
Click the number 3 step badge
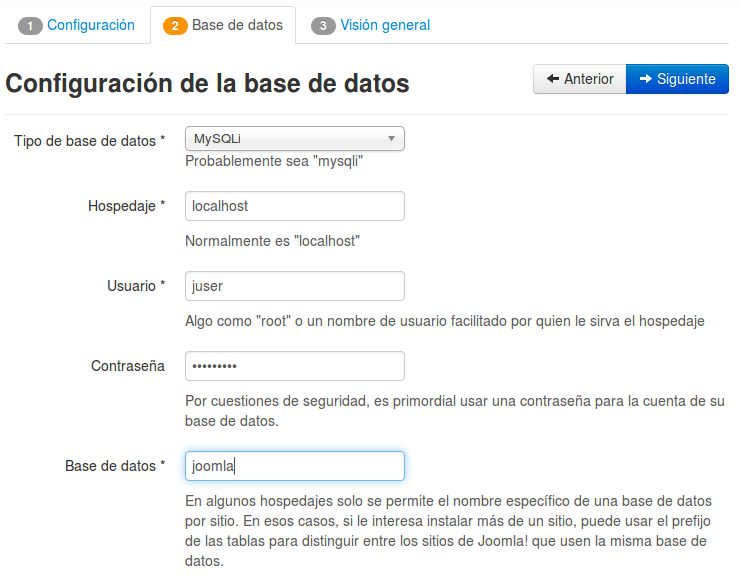point(323,26)
